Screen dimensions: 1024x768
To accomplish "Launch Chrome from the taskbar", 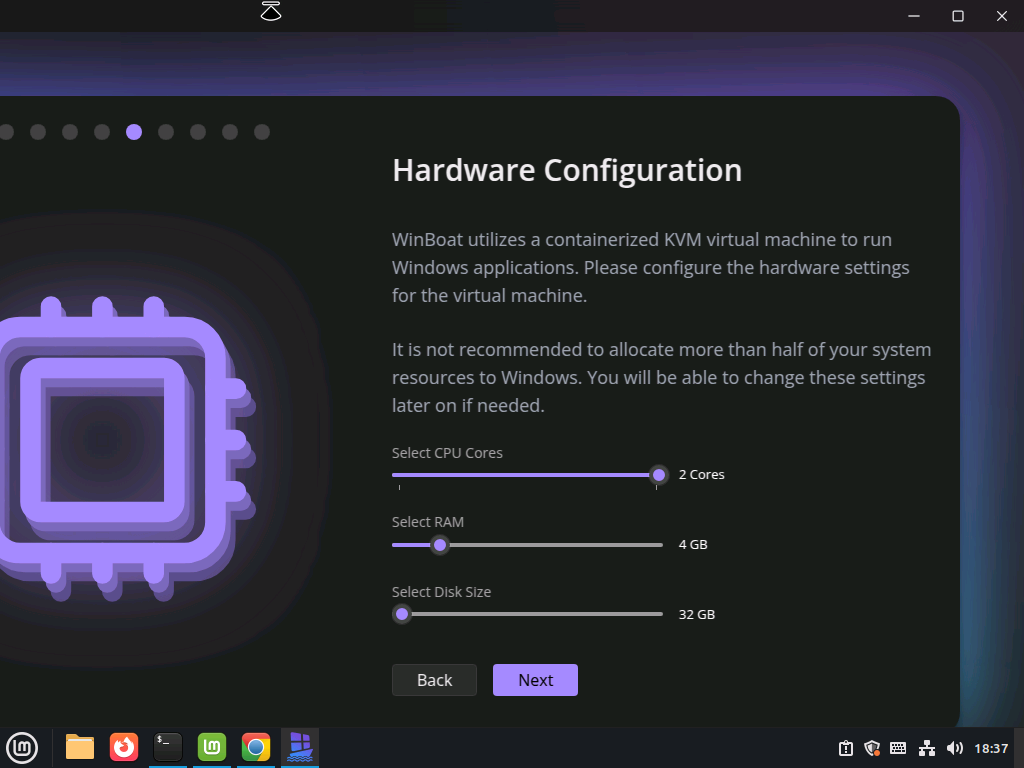I will pos(256,747).
